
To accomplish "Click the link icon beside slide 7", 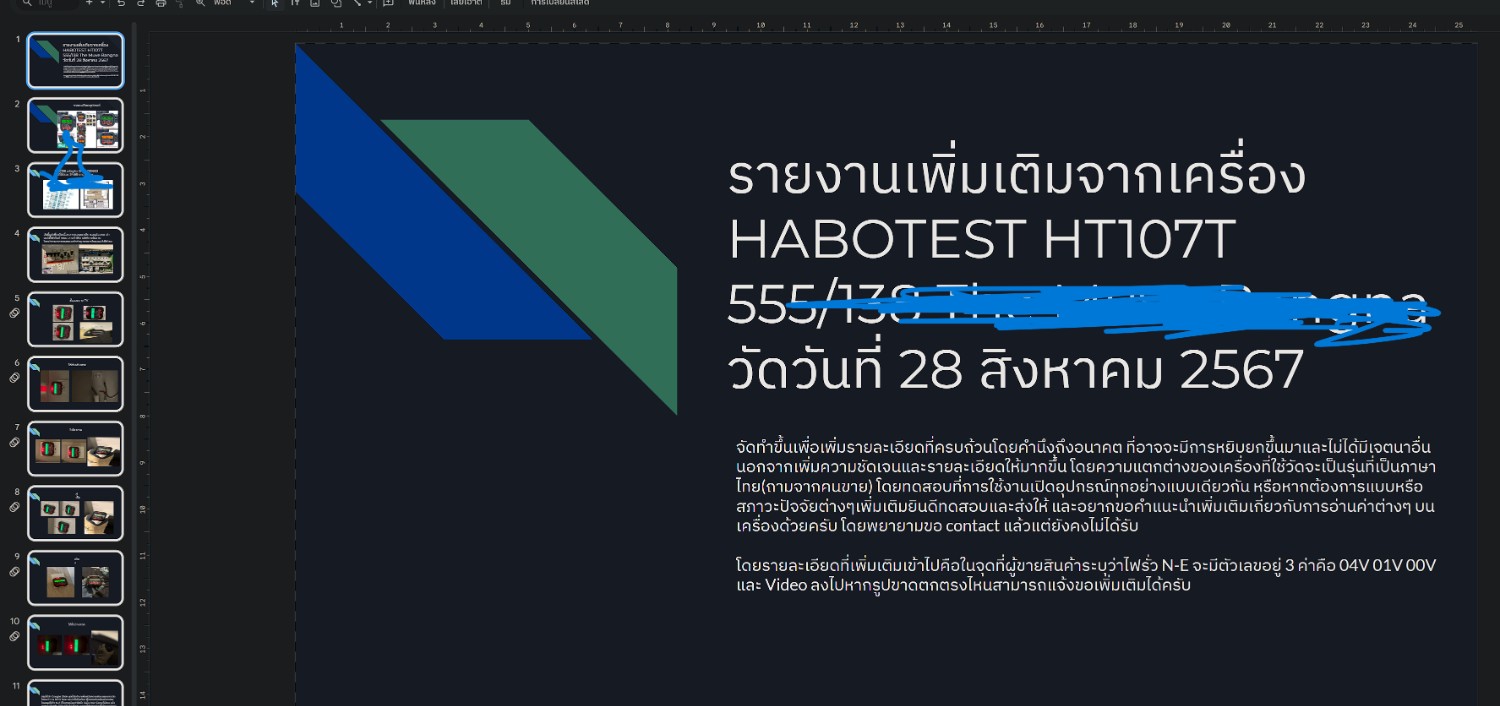I will (x=14, y=442).
